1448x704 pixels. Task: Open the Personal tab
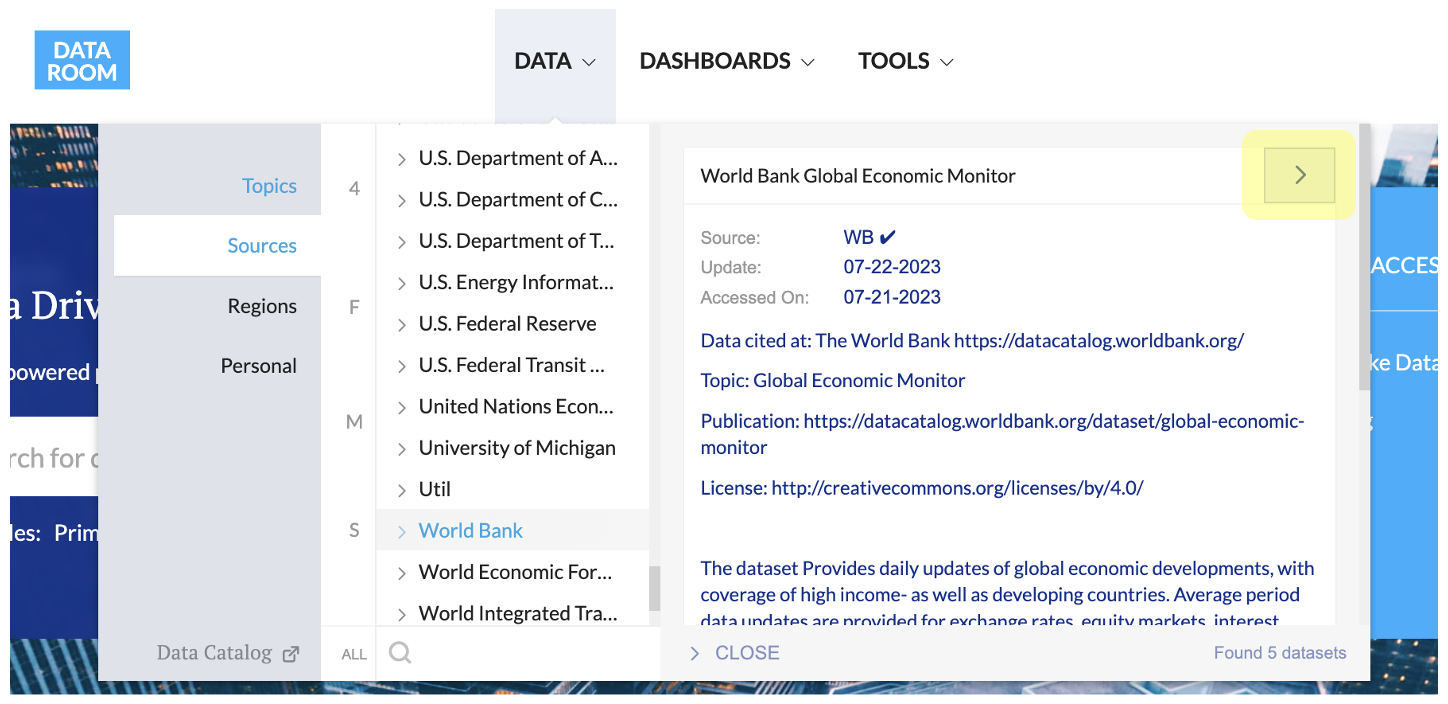pyautogui.click(x=258, y=366)
